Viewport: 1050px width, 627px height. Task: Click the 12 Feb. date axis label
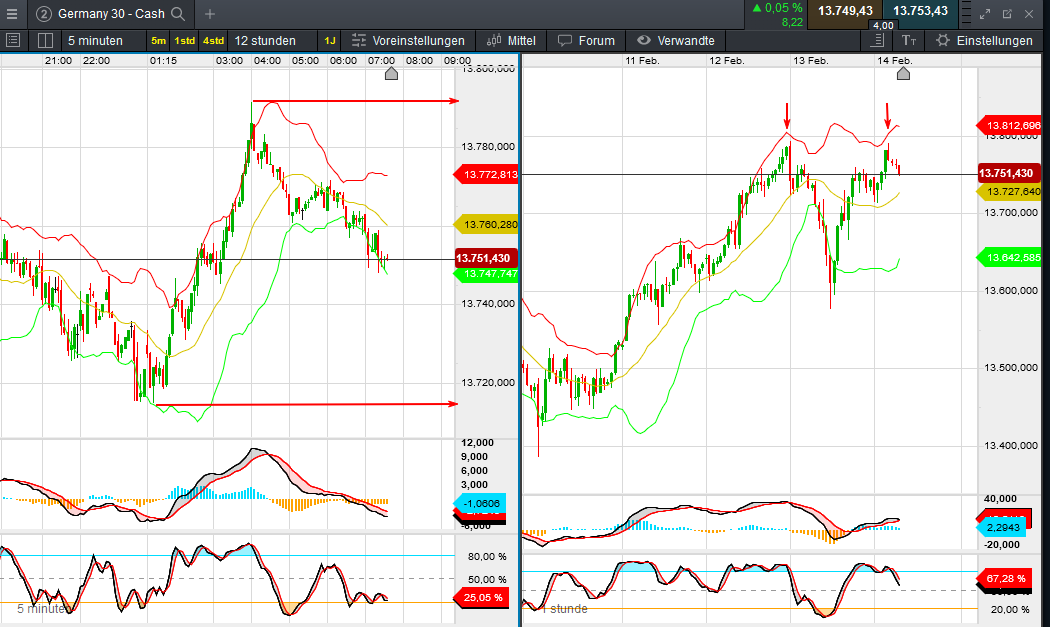tap(727, 60)
